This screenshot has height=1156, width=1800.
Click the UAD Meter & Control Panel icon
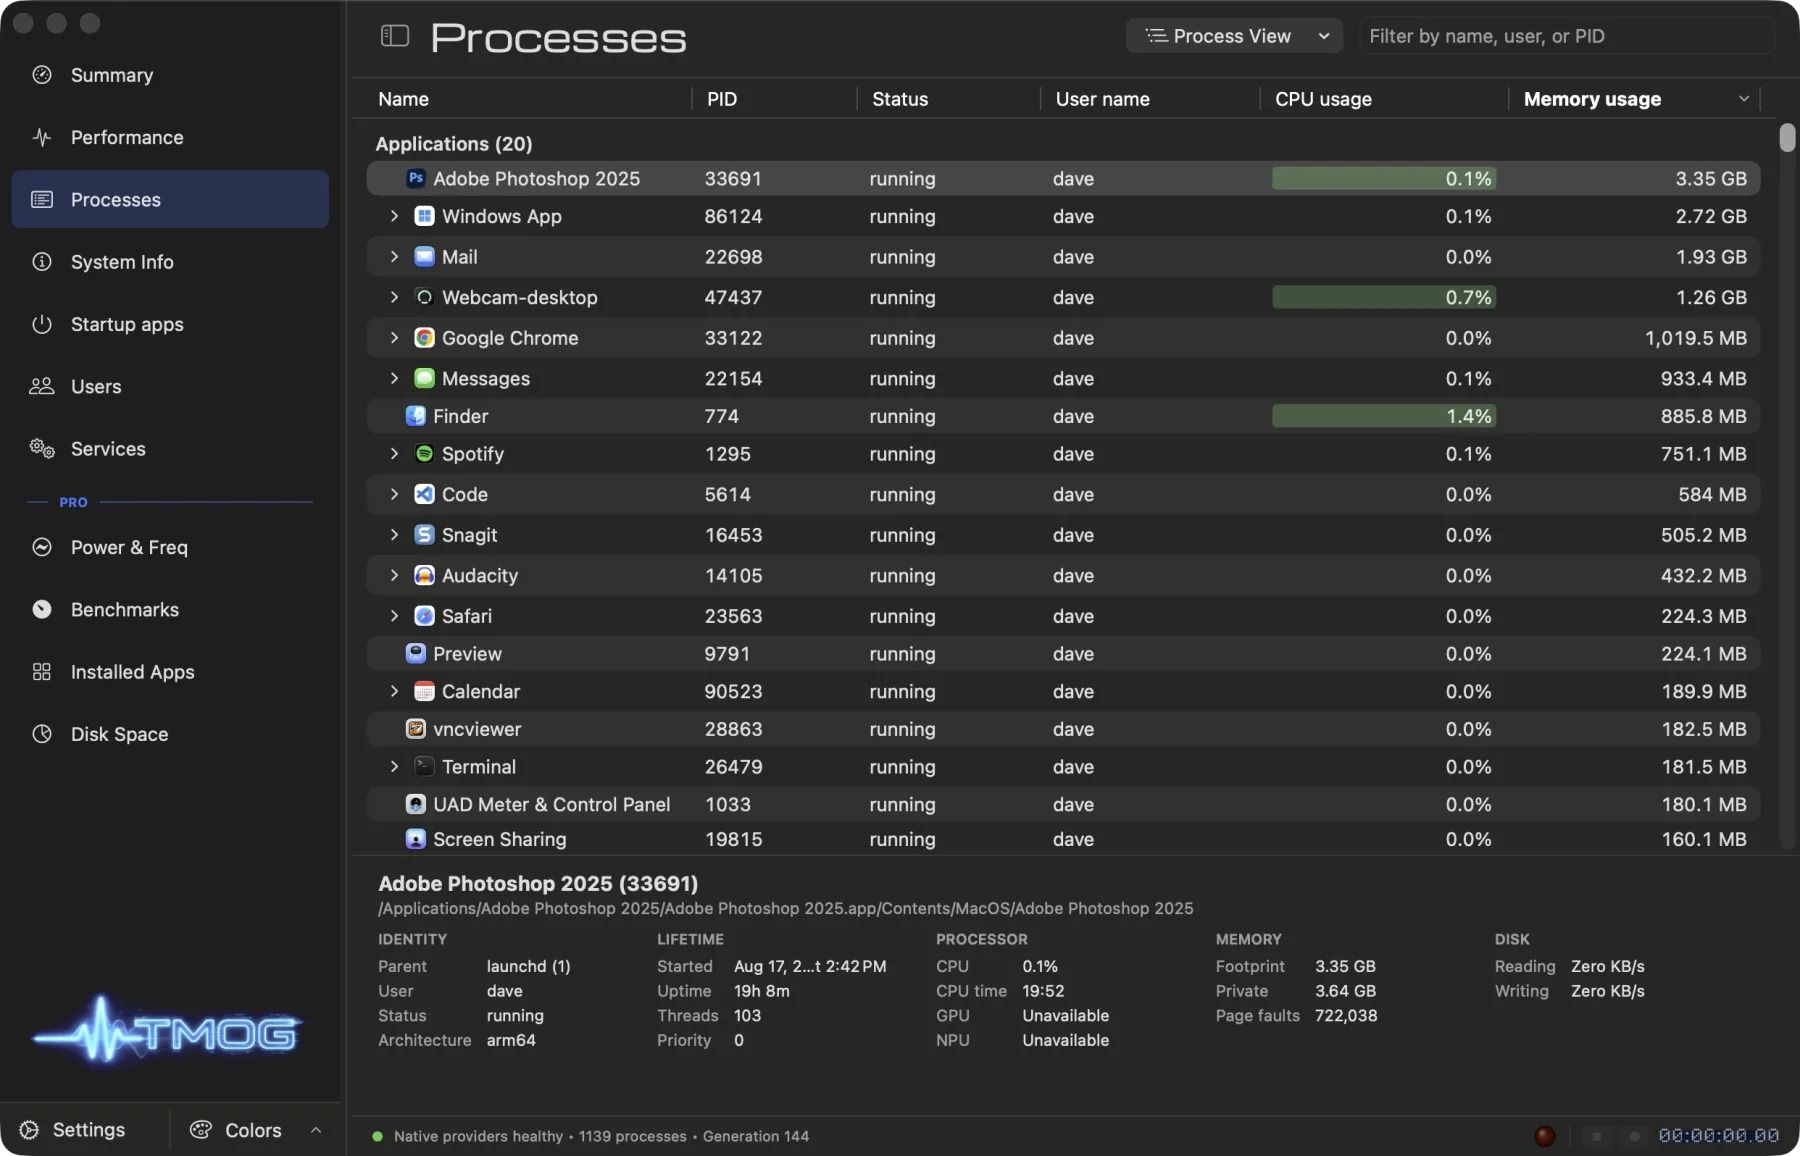416,804
